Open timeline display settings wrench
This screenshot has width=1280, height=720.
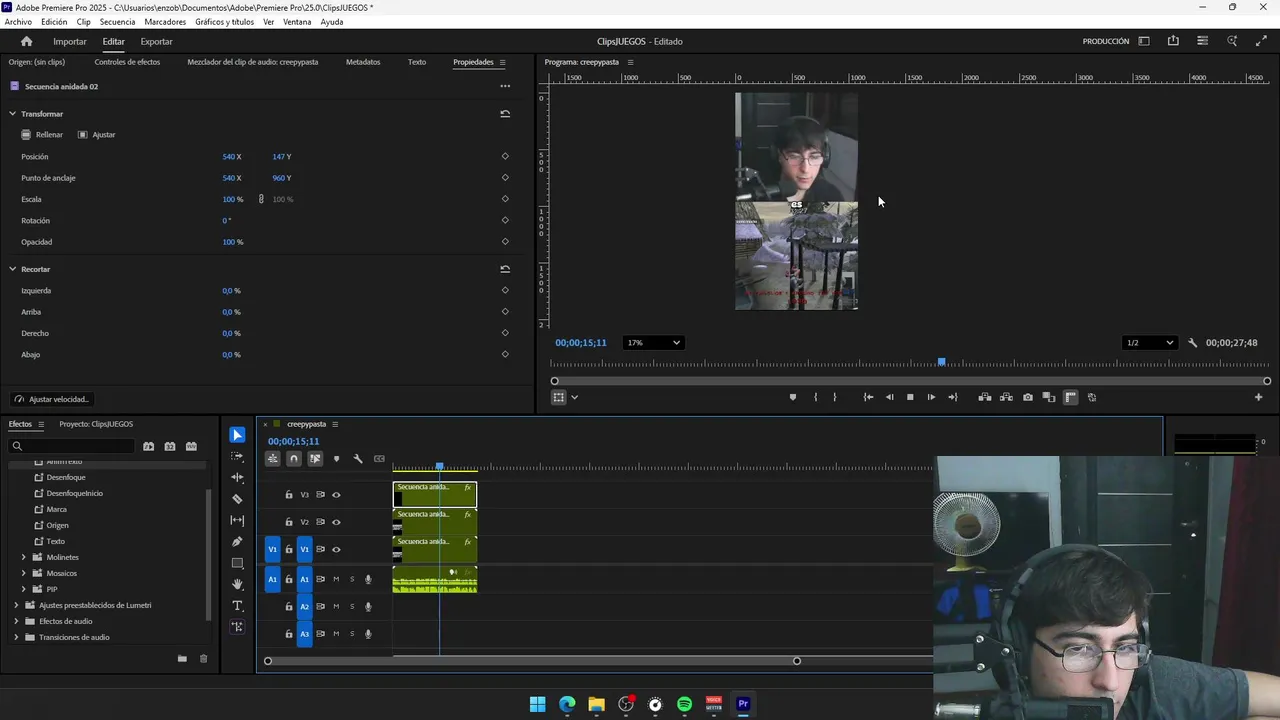click(x=358, y=459)
